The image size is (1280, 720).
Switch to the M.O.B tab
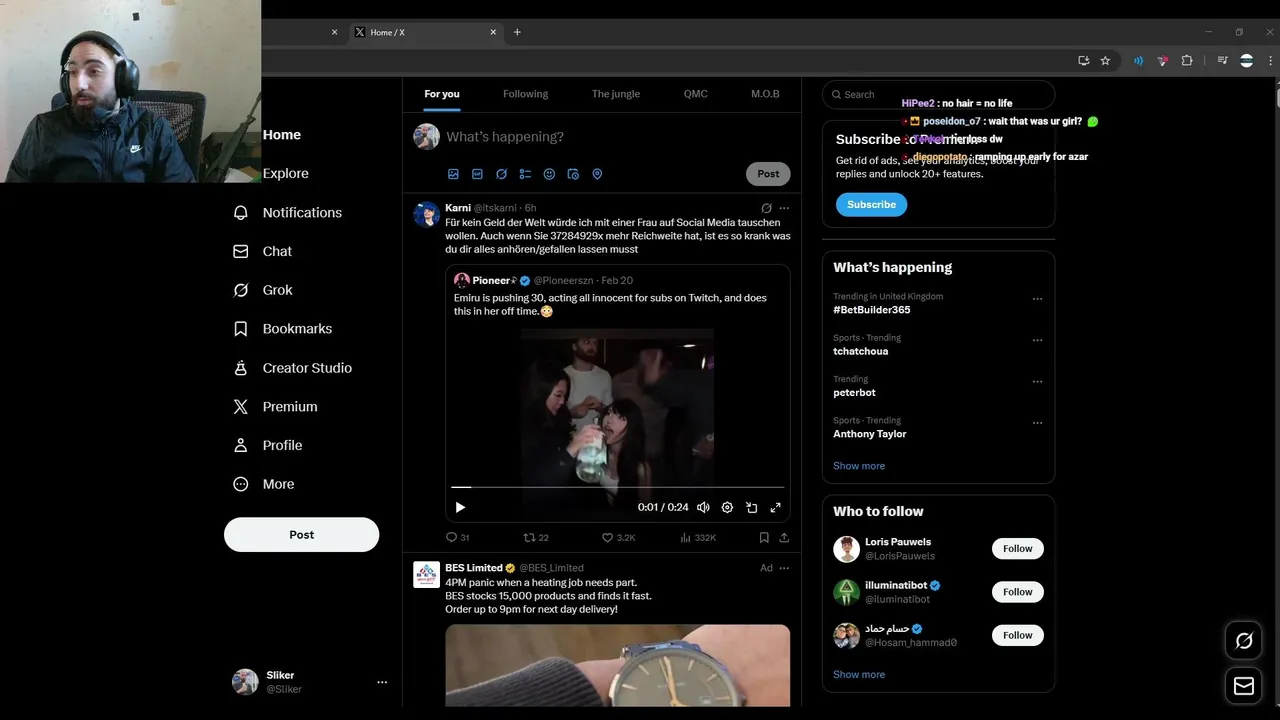(x=765, y=94)
